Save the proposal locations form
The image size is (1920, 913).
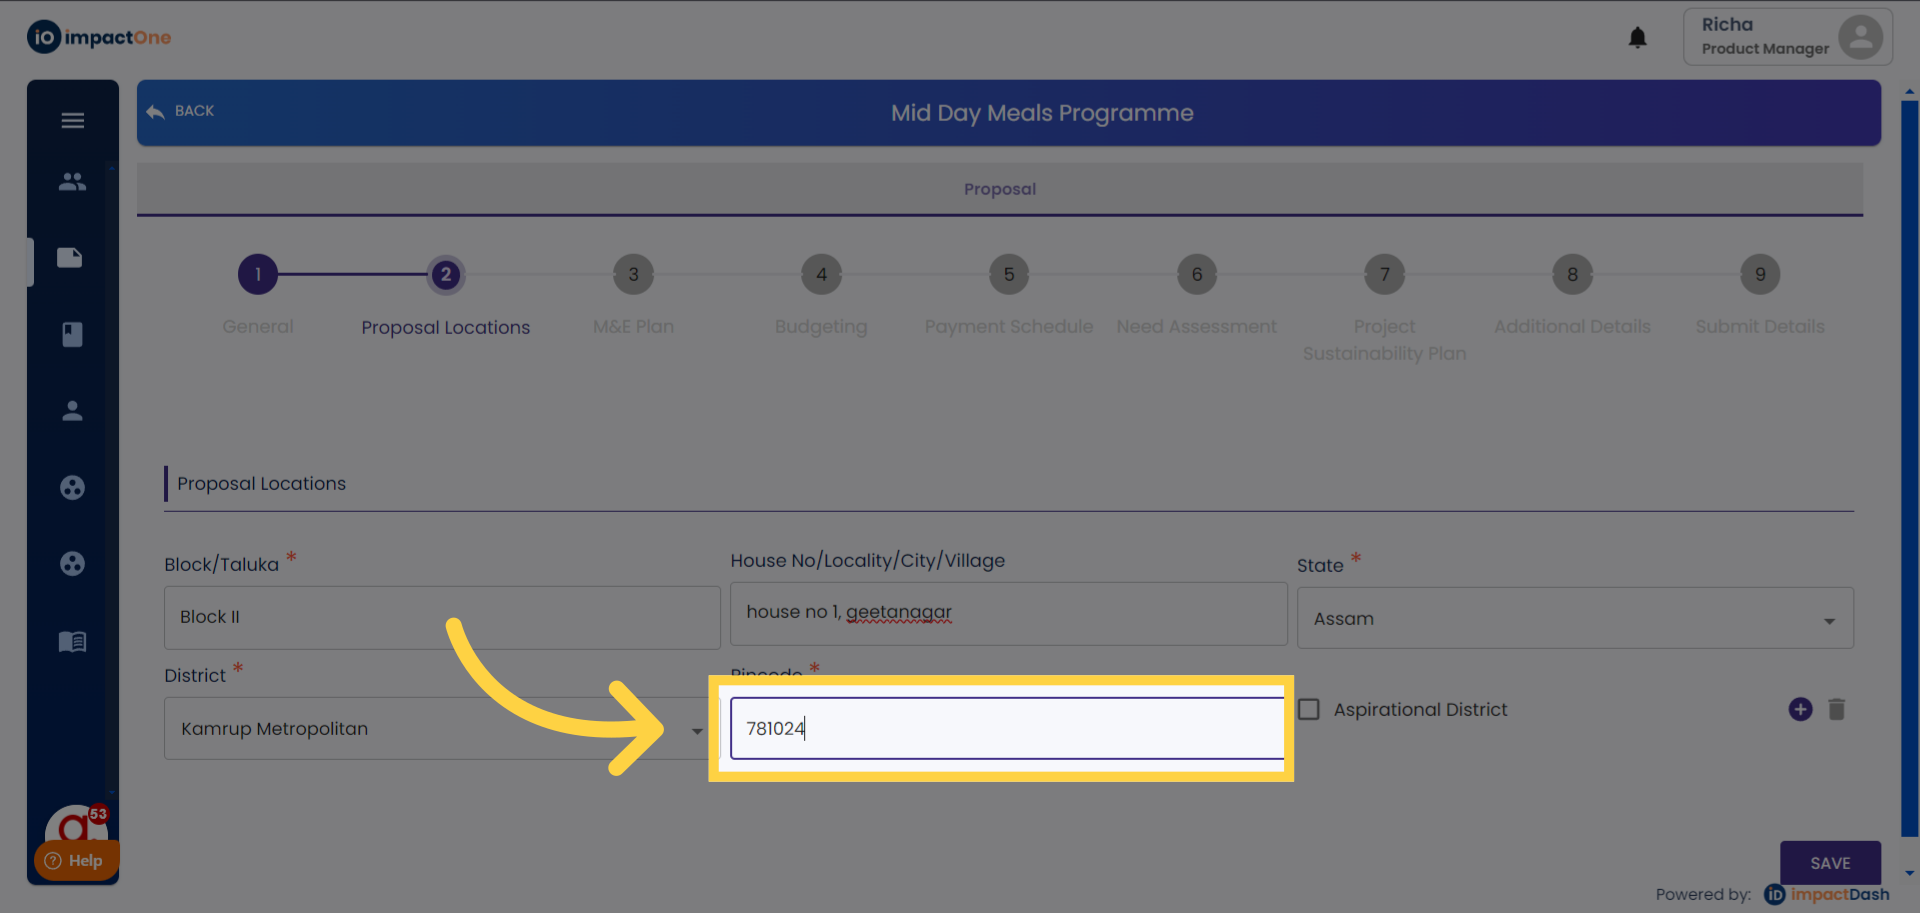coord(1829,862)
